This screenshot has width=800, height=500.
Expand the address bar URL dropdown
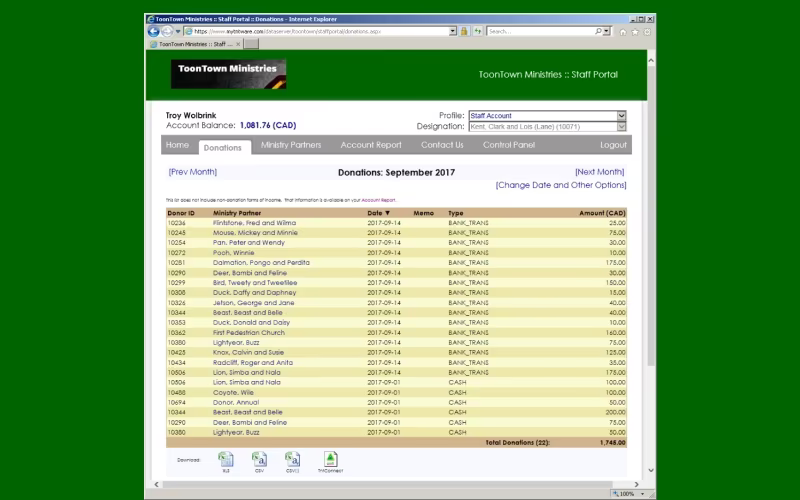point(453,31)
